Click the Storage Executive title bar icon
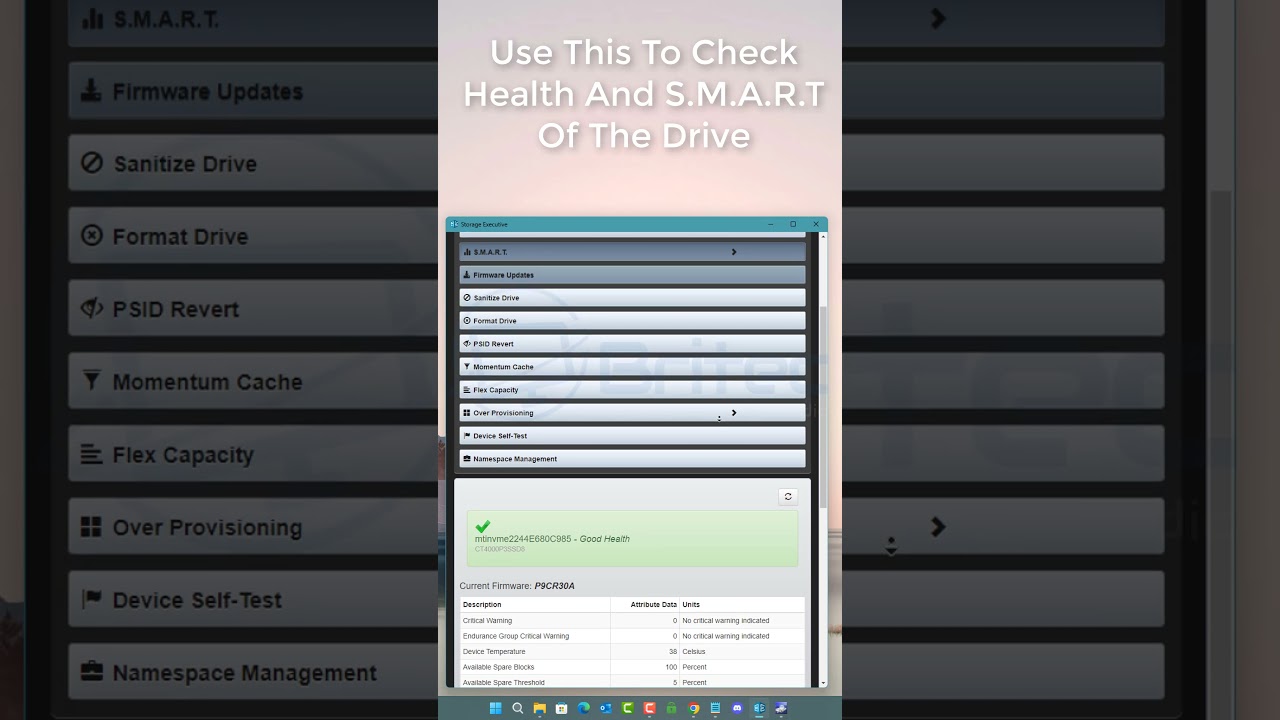The image size is (1280, 720). tap(454, 224)
